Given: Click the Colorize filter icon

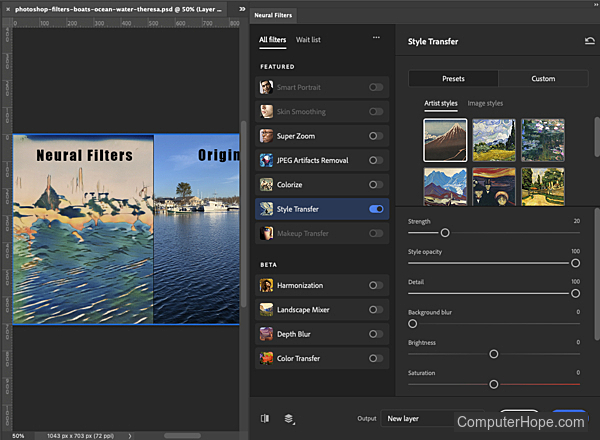Looking at the screenshot, I should click(x=266, y=184).
